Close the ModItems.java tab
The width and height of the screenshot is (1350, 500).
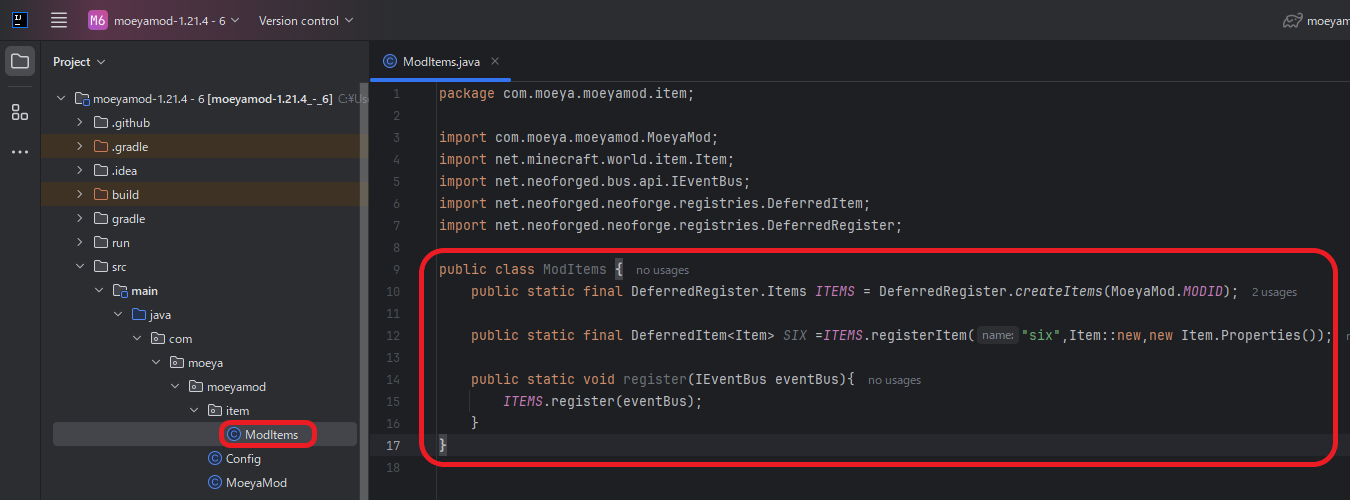pyautogui.click(x=495, y=61)
